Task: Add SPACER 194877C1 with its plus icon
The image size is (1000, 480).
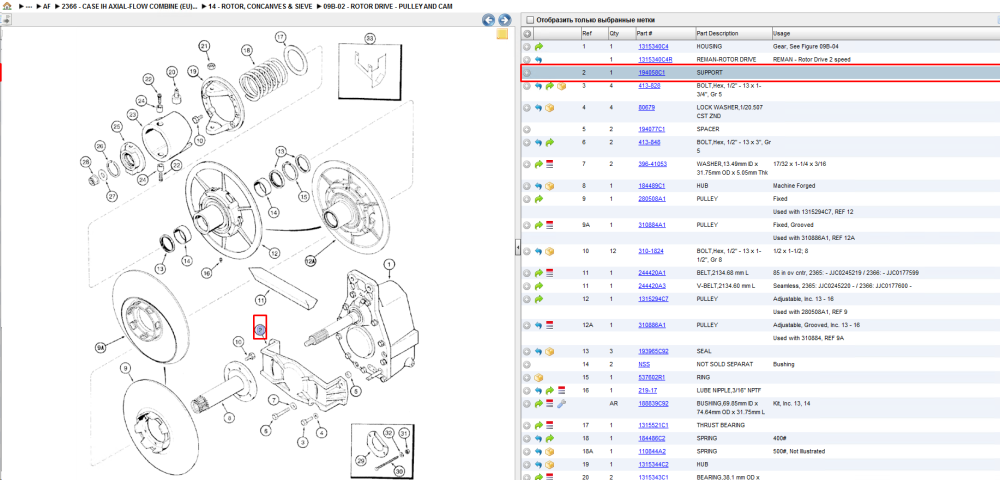Action: 527,129
